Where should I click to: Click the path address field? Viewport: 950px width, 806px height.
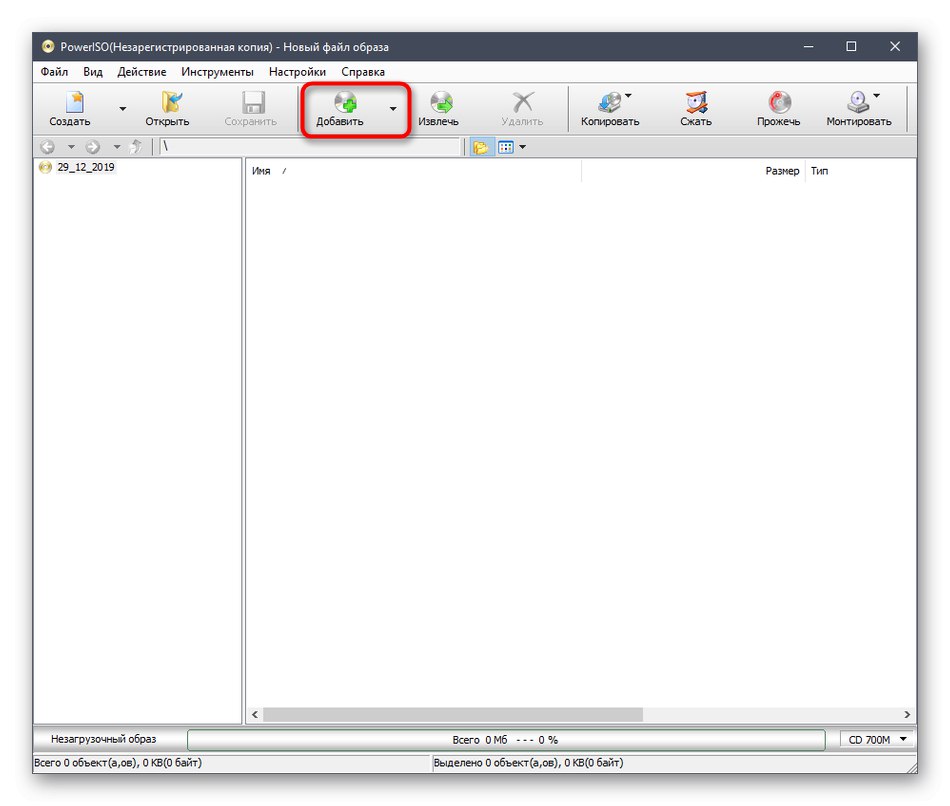coord(310,147)
